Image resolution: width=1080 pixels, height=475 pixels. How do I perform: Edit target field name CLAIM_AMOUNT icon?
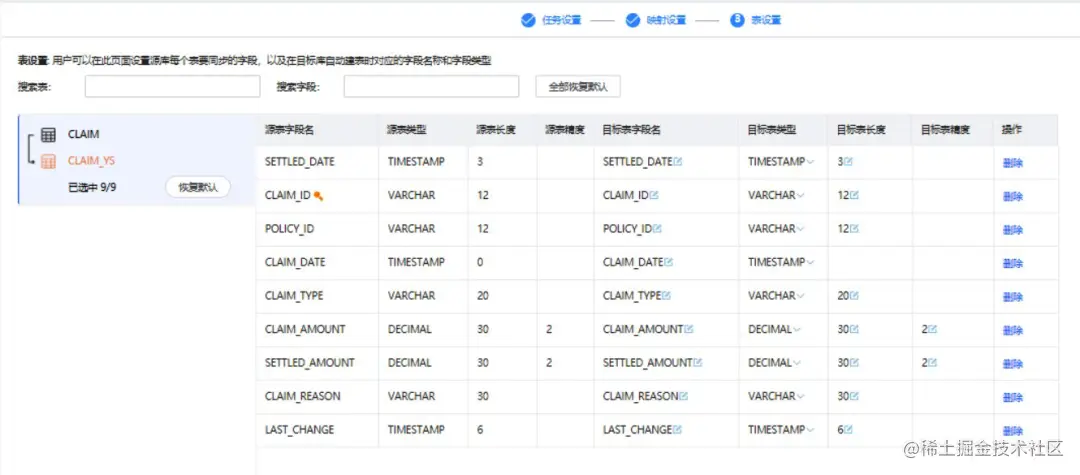tap(689, 330)
